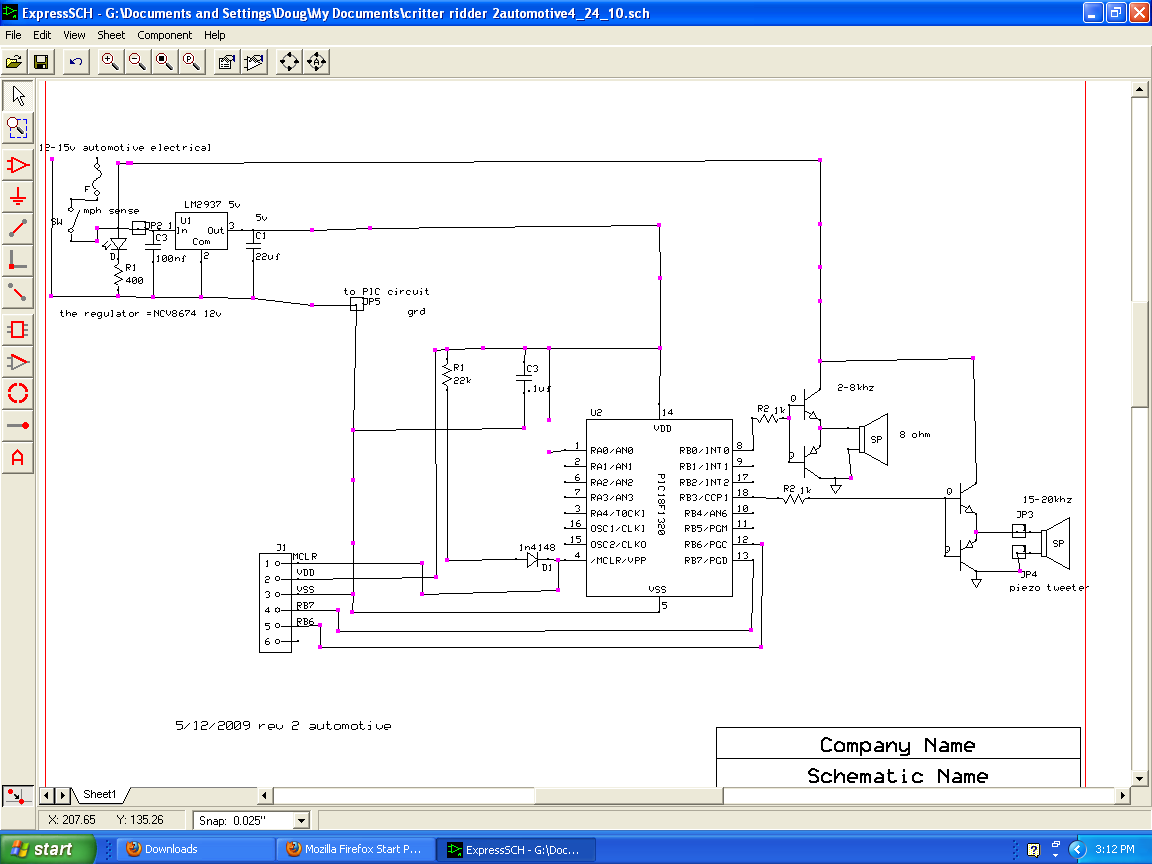Select the LM2937 regulator component U1
1152x864 pixels.
coord(201,231)
